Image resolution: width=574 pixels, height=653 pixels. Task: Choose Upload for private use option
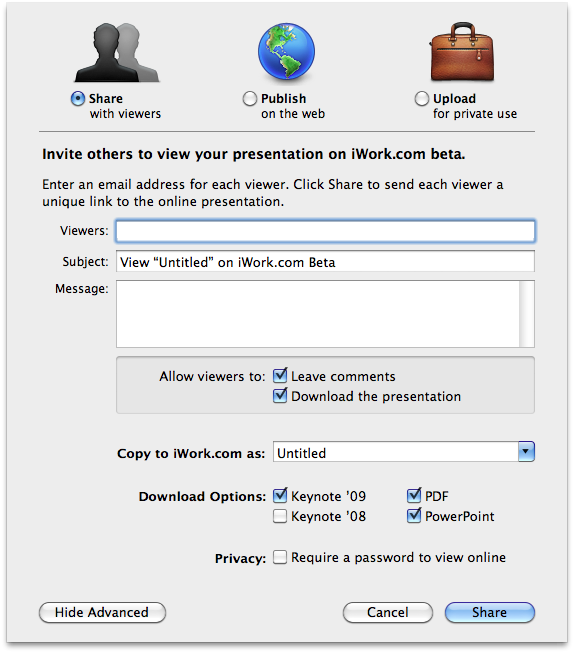(422, 99)
